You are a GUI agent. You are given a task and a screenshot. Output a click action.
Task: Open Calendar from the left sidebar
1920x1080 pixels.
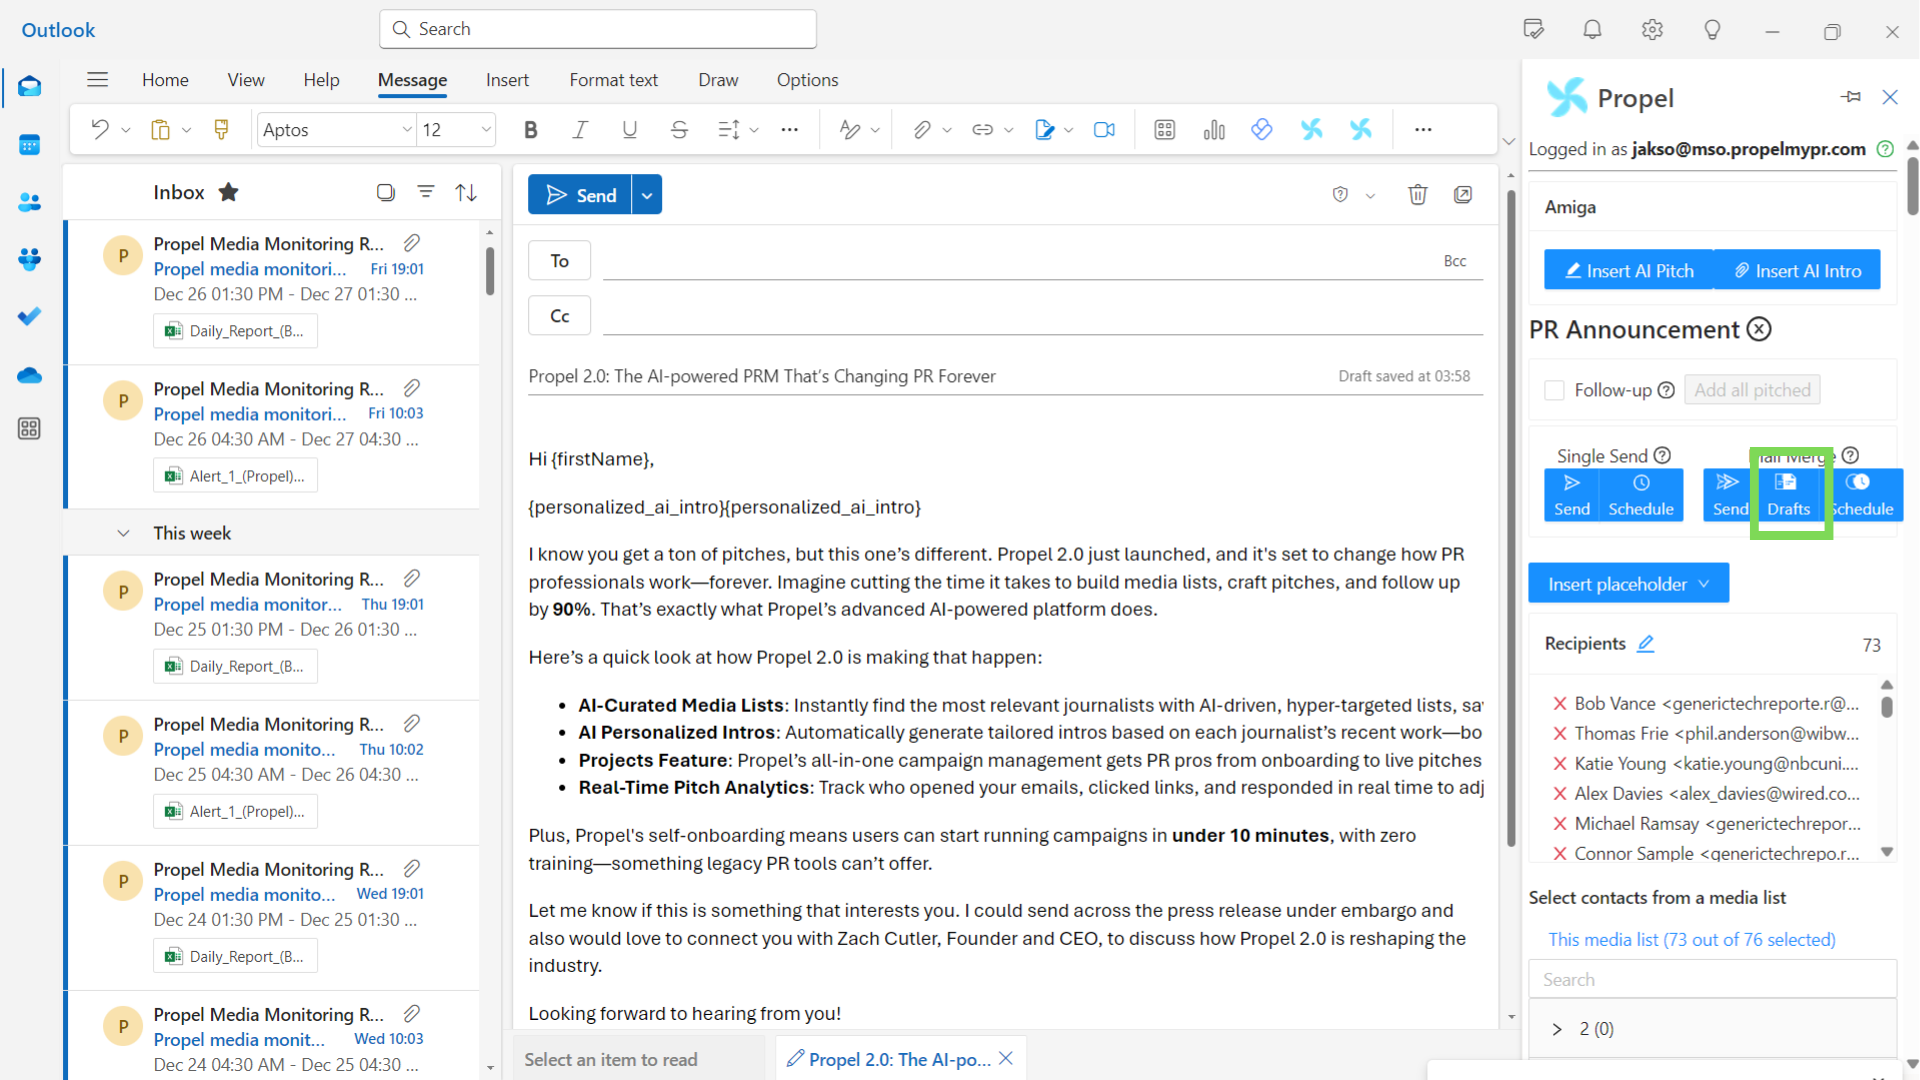click(29, 145)
